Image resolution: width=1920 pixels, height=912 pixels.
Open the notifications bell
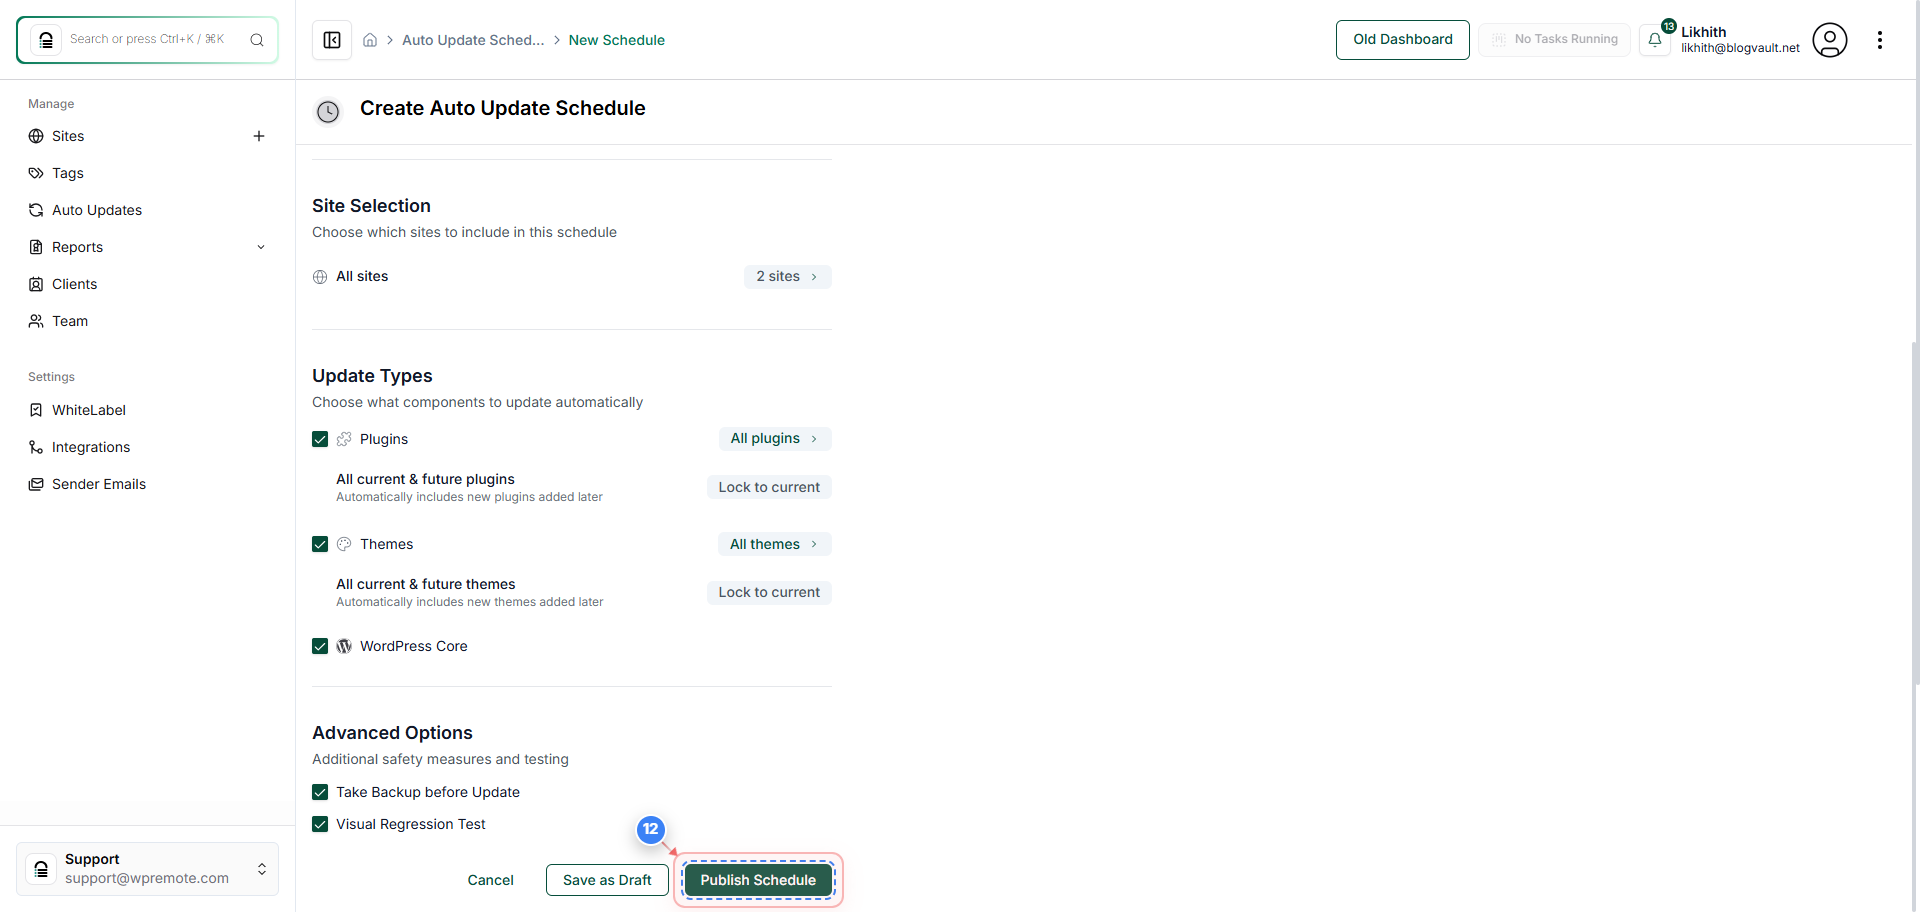pos(1656,40)
